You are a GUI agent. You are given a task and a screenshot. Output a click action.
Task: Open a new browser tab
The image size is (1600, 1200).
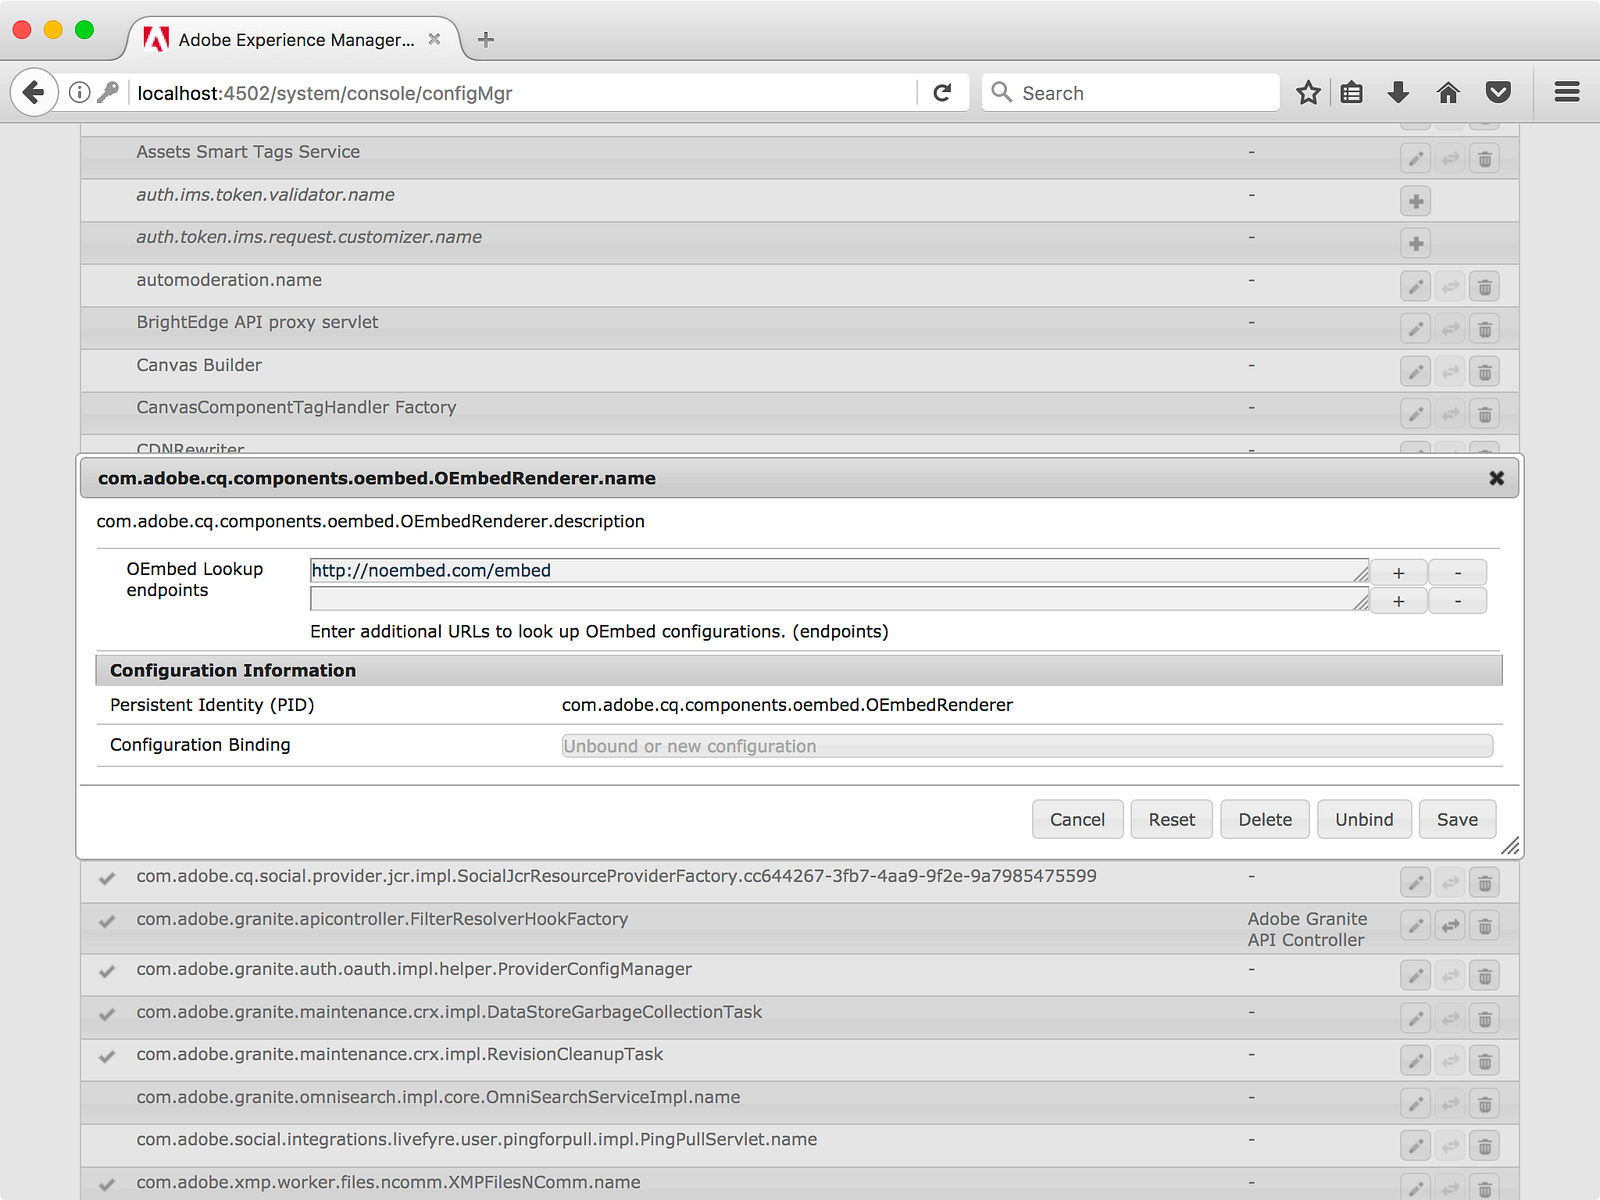tap(486, 40)
